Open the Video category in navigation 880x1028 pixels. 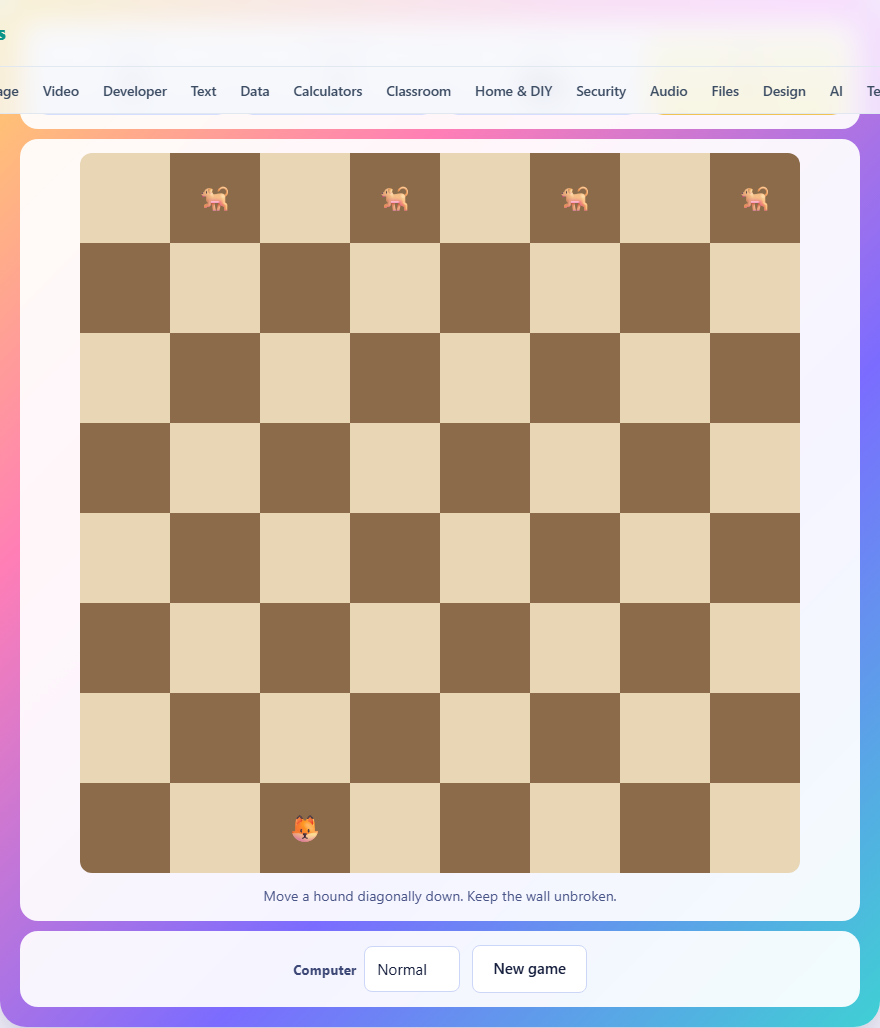point(61,91)
